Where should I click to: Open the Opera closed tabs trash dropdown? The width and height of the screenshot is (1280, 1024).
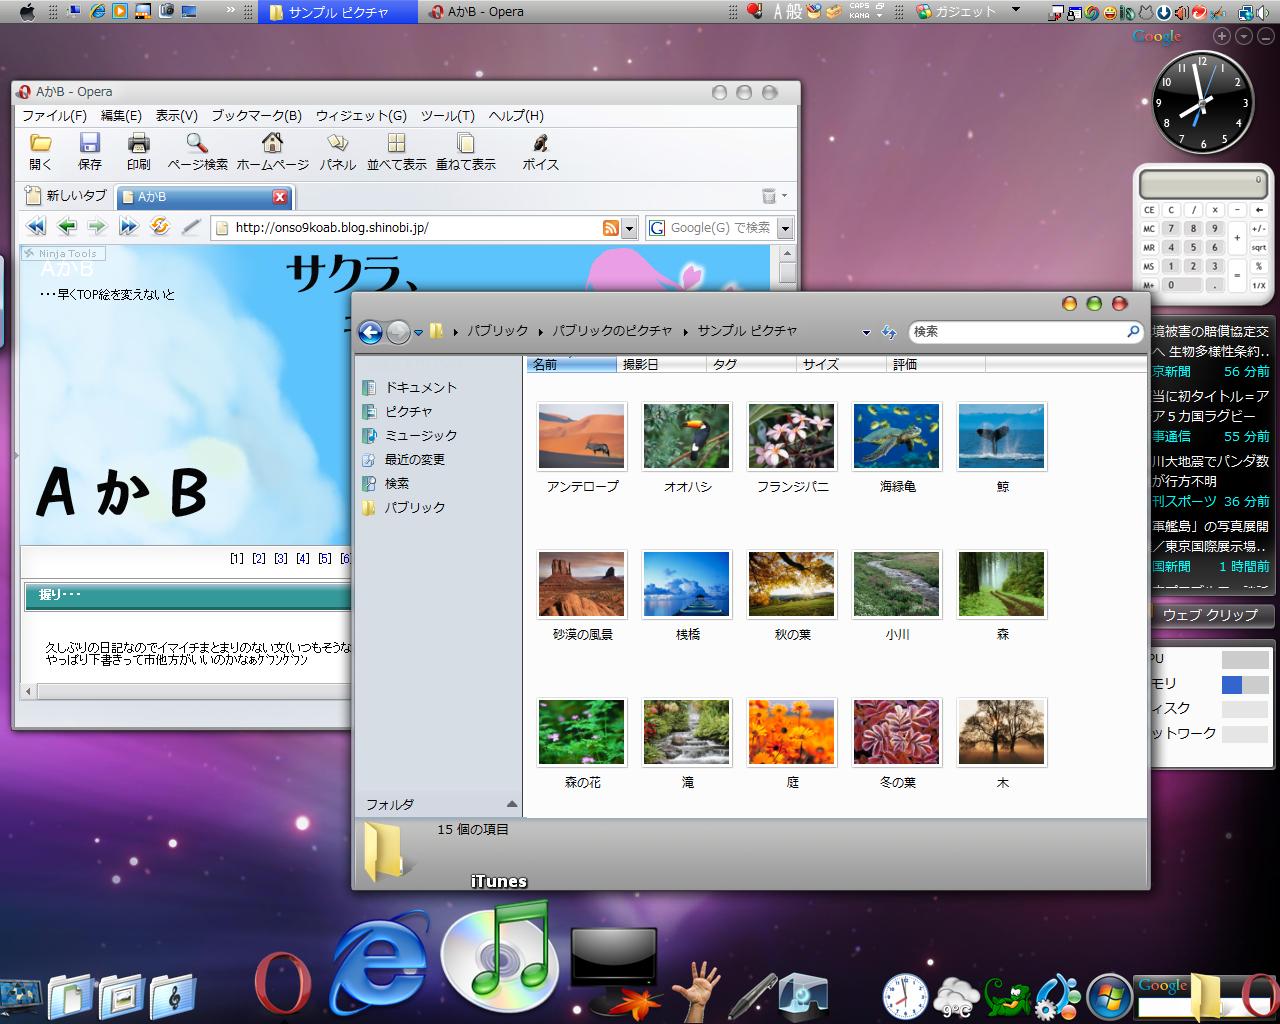click(773, 196)
